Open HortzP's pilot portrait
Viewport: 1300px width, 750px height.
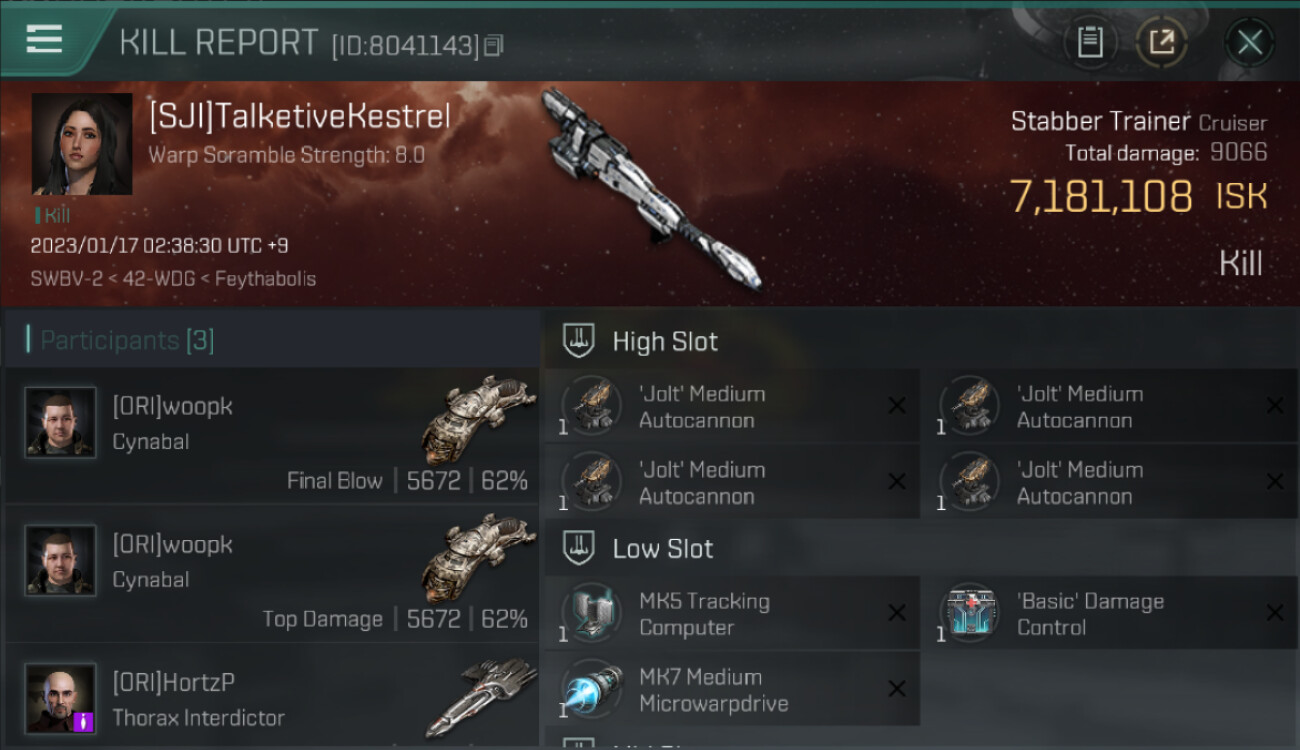tap(60, 698)
